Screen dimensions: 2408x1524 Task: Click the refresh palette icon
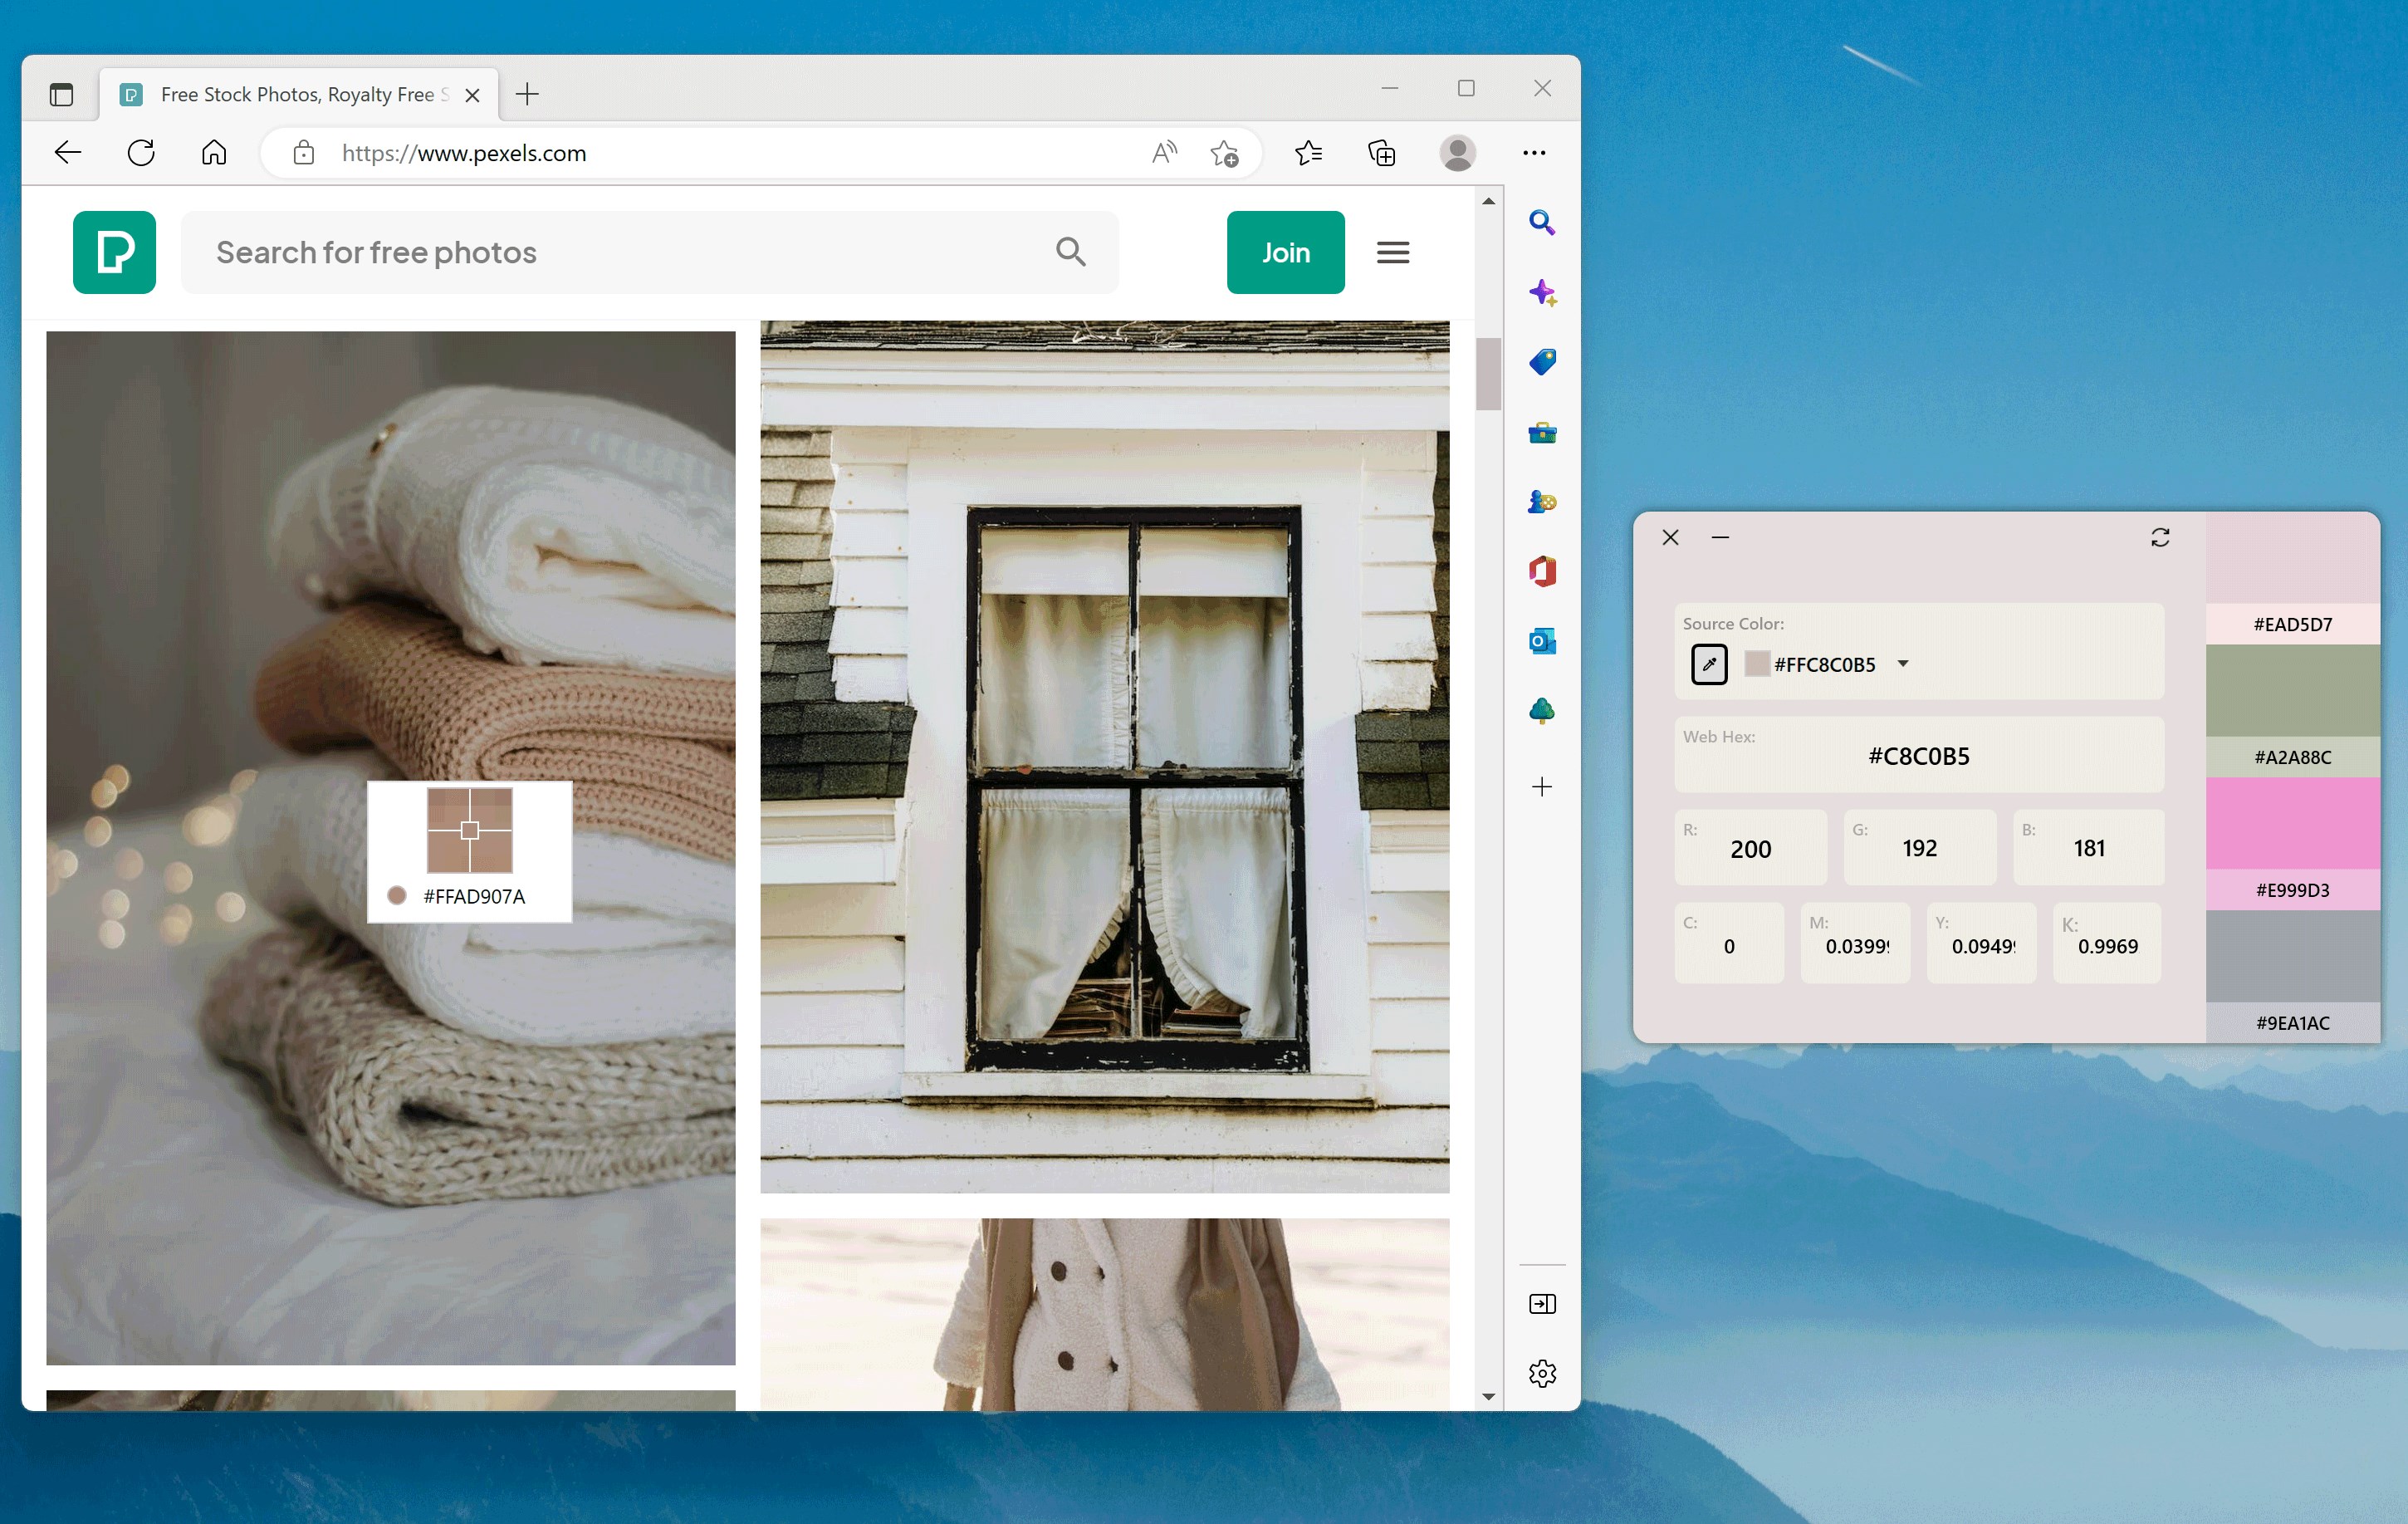coord(2160,538)
